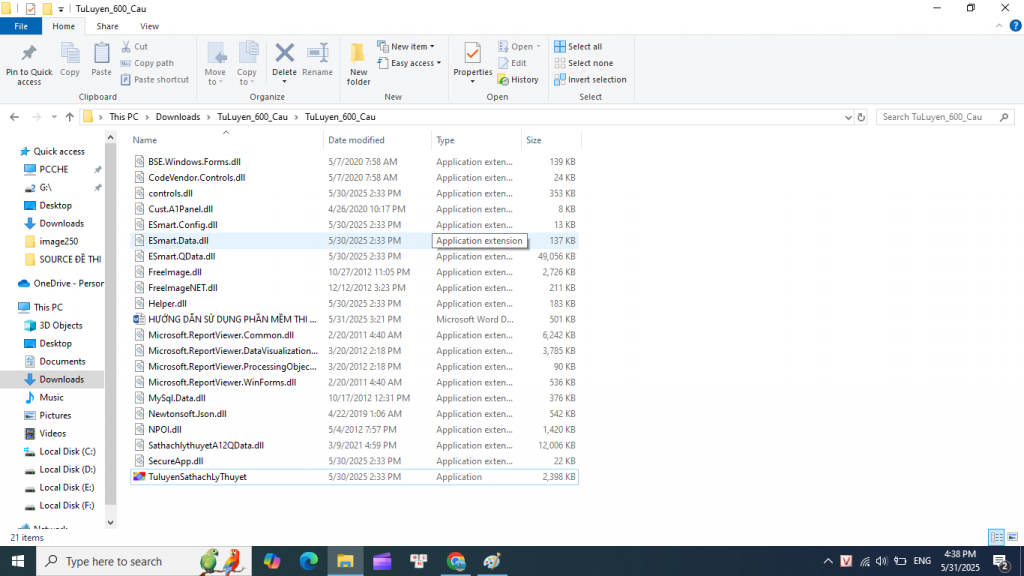Viewport: 1024px width, 576px height.
Task: Switch to the View ribbon tab
Action: click(149, 26)
